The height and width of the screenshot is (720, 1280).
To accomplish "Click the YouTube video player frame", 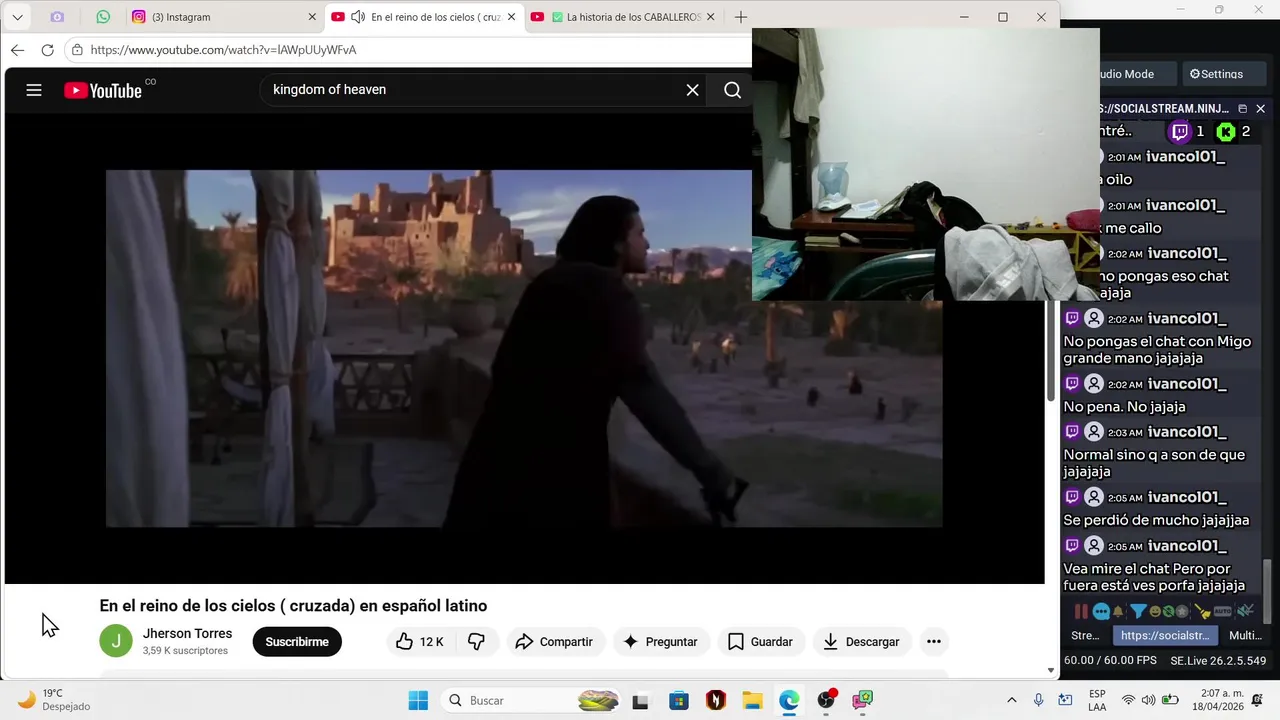I will point(524,348).
